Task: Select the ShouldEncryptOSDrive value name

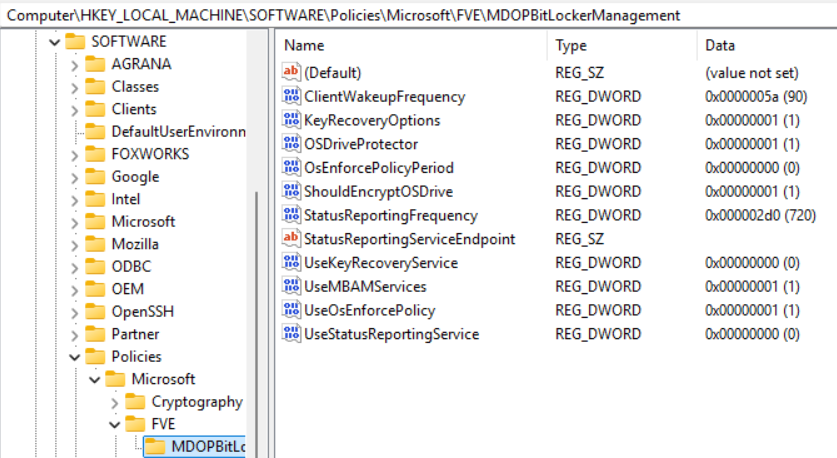Action: tap(378, 192)
